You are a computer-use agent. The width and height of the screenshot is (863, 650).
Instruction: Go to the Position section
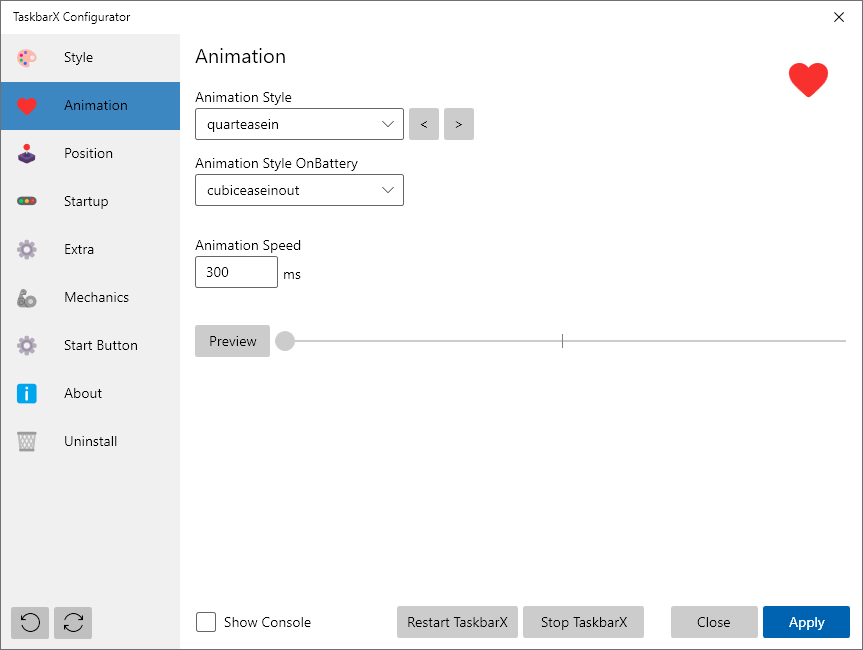[90, 154]
